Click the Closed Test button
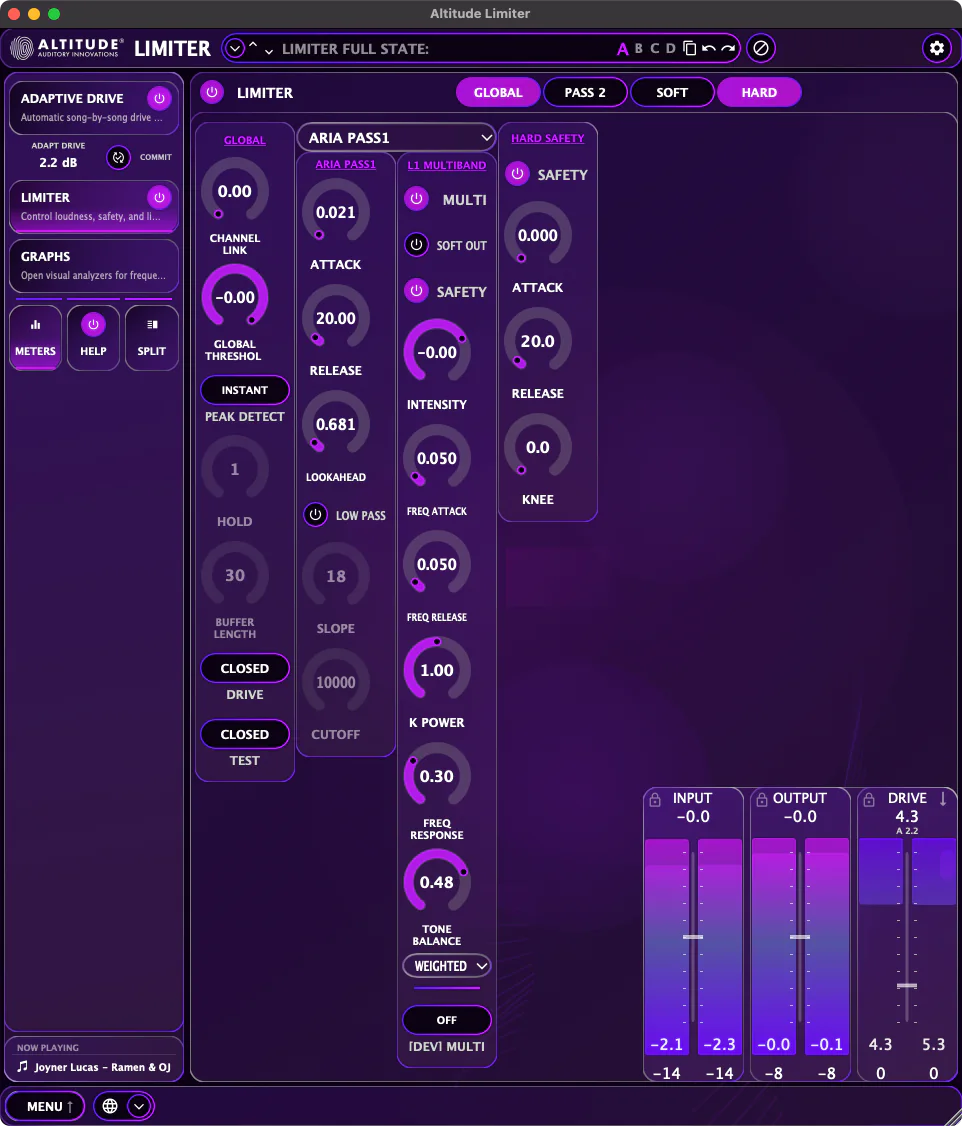Screen dimensions: 962x1126 245,734
